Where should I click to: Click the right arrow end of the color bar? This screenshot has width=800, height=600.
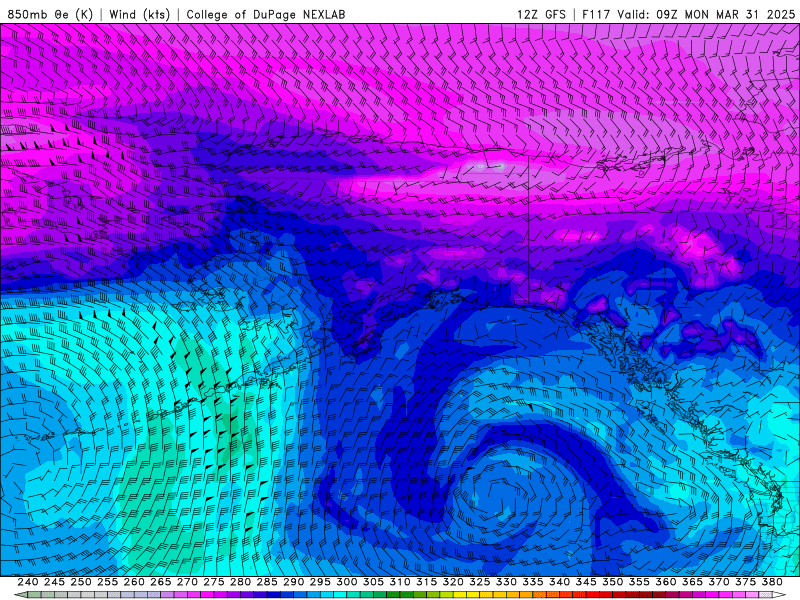click(x=779, y=595)
